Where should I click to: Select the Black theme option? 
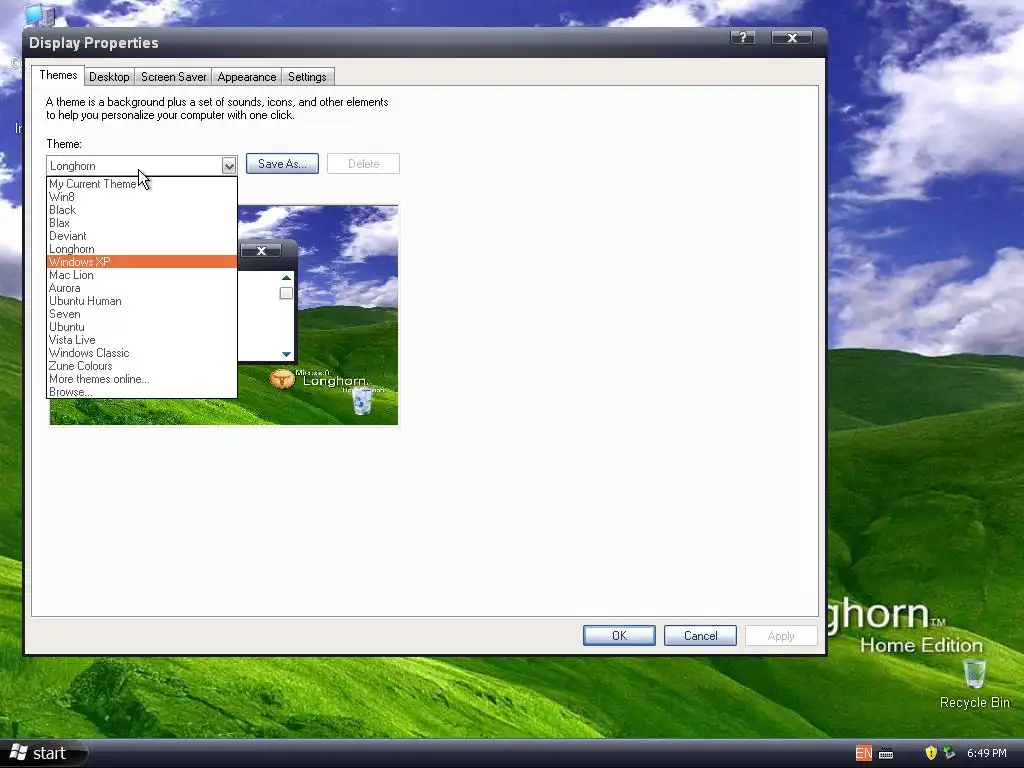click(x=142, y=210)
